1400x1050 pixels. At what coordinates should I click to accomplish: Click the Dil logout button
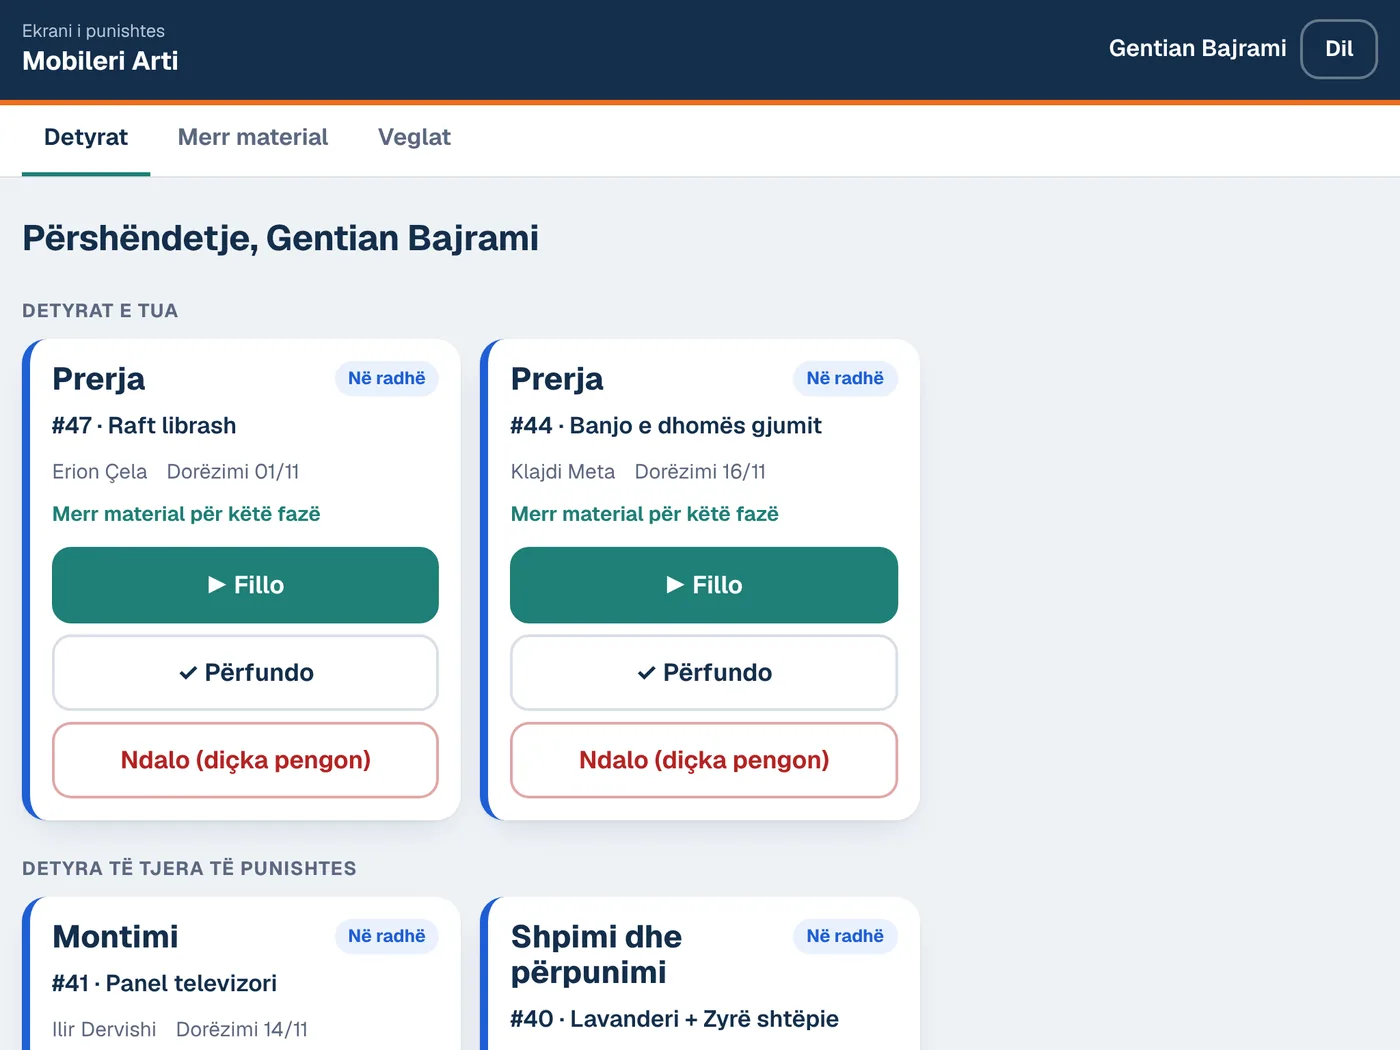tap(1339, 49)
